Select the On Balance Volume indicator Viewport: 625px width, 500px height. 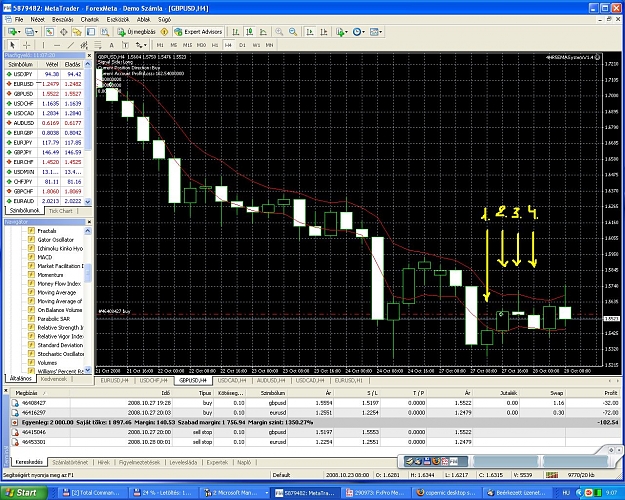point(59,310)
